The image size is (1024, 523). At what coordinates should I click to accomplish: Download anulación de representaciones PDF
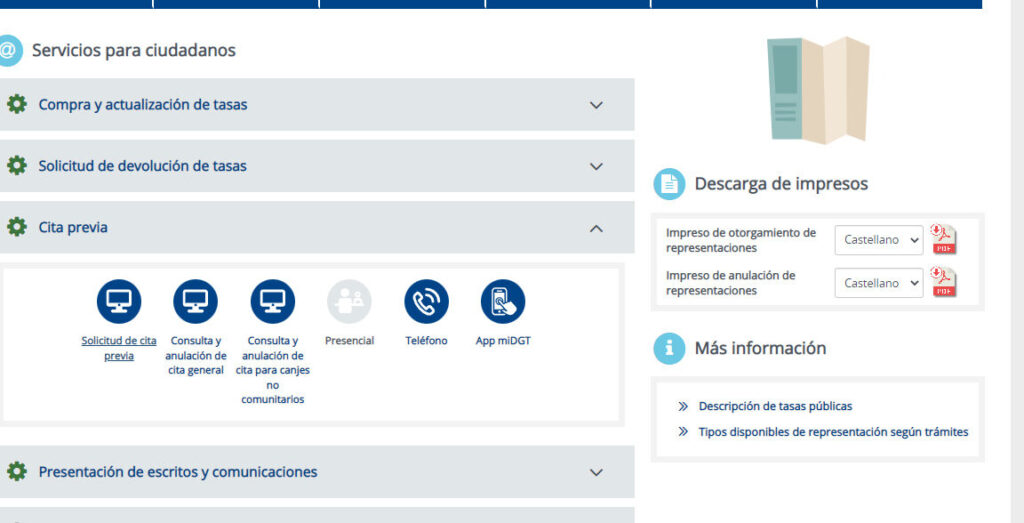tap(944, 283)
